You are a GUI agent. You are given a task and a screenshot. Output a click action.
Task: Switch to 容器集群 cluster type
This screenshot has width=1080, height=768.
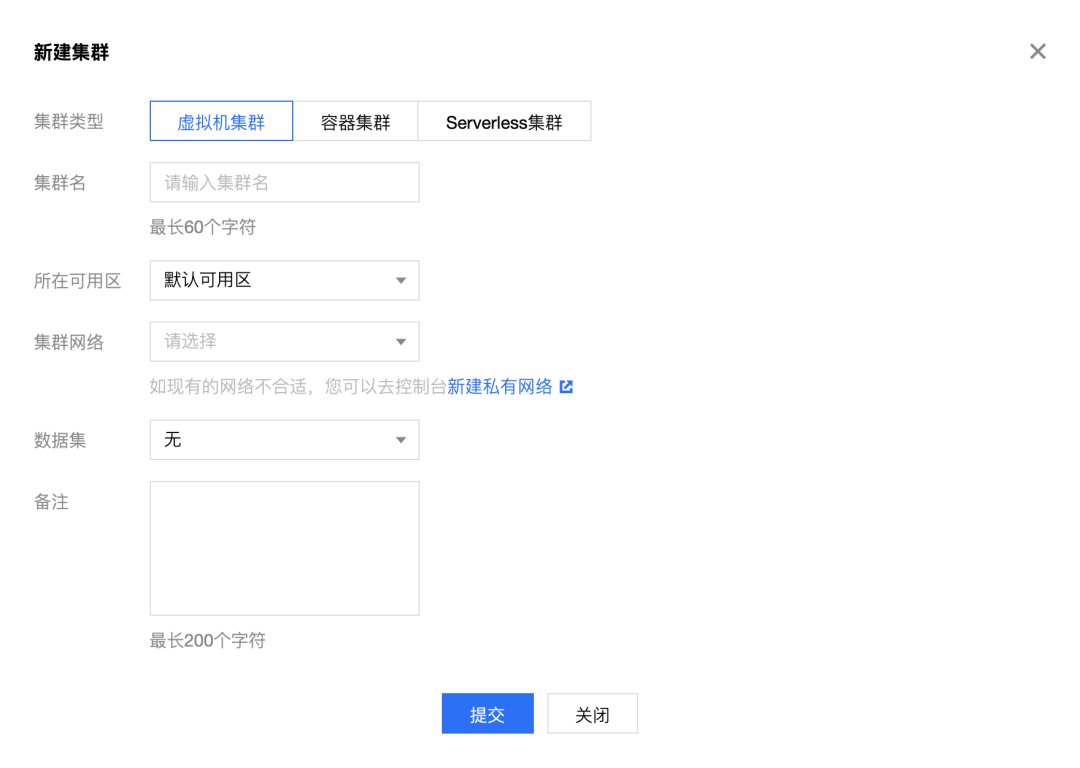tap(355, 122)
